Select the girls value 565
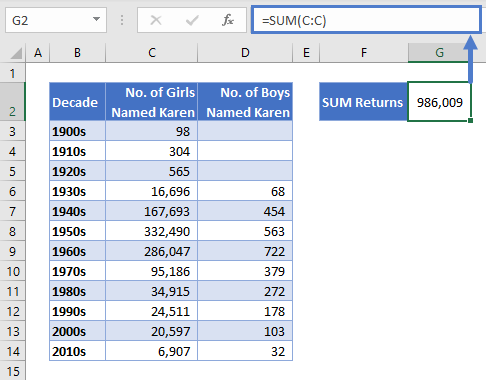The image size is (486, 380). 152,171
